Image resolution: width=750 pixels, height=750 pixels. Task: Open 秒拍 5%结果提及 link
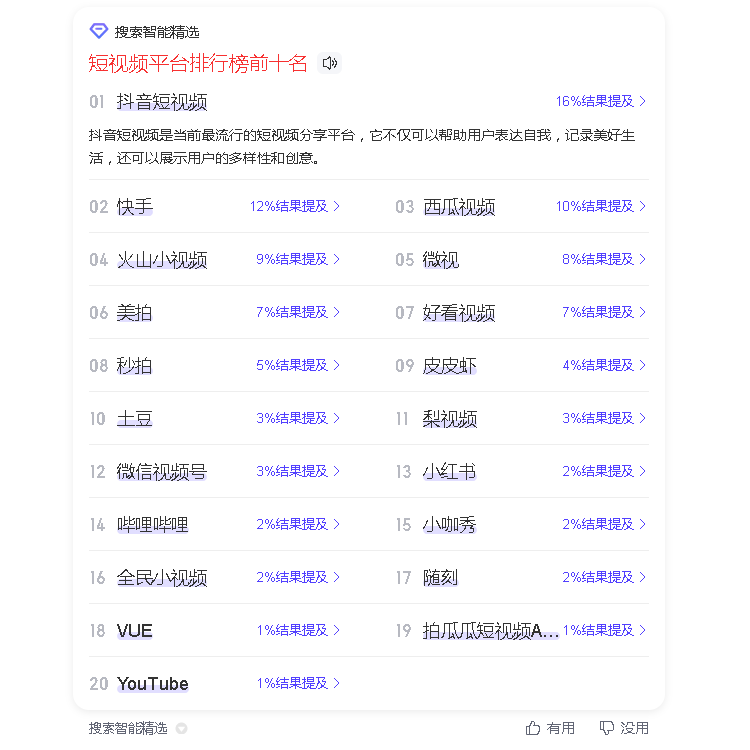click(x=298, y=365)
